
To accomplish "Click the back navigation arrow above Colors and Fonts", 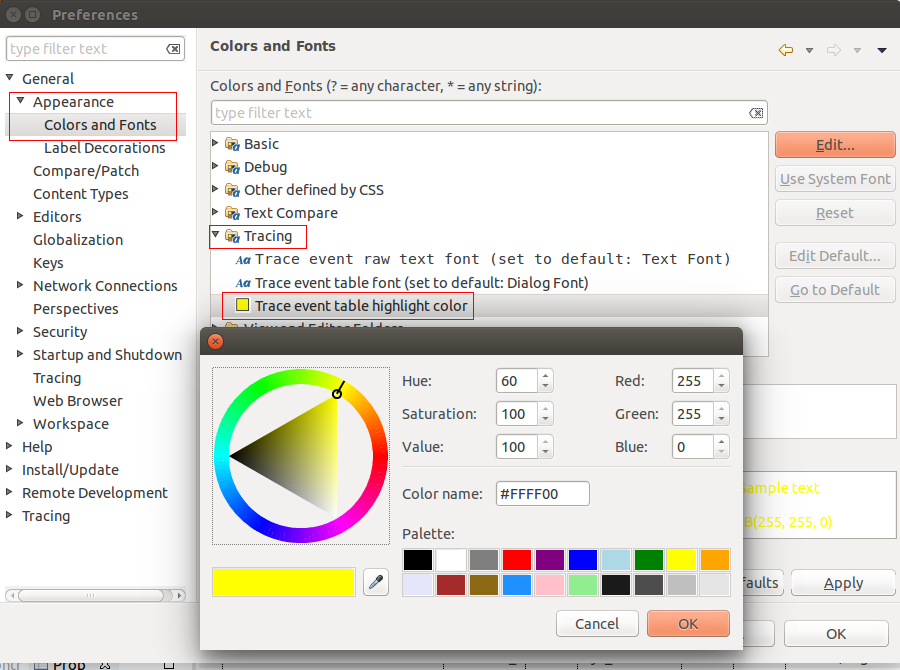I will [785, 48].
